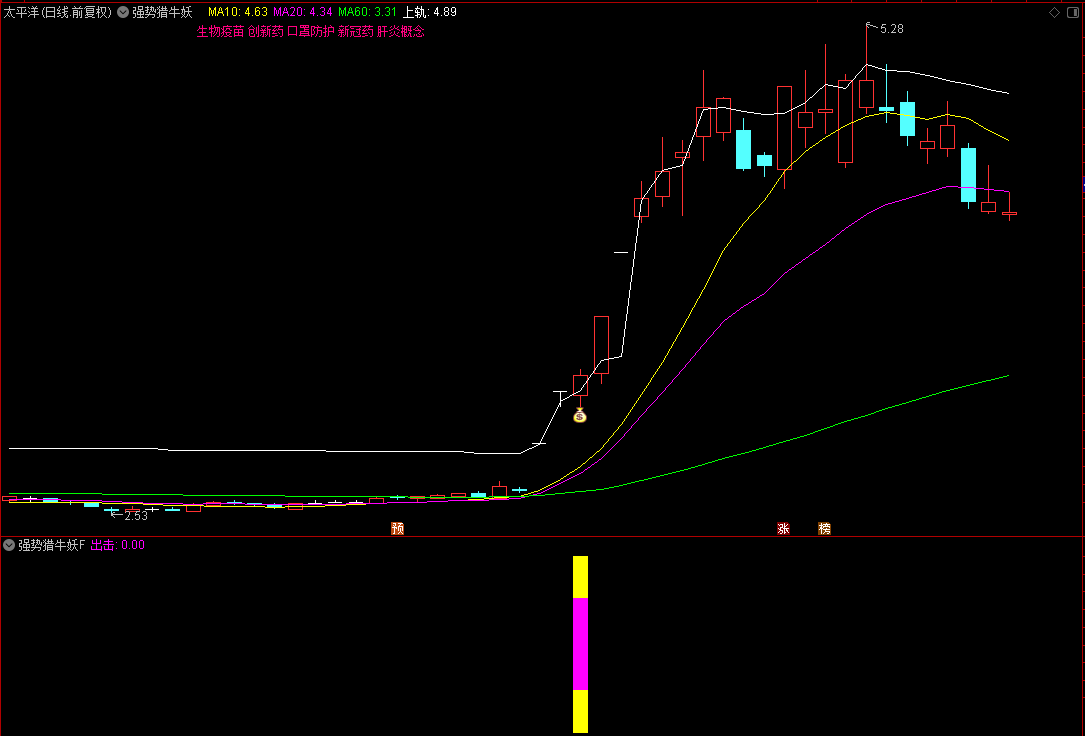Image resolution: width=1085 pixels, height=736 pixels.
Task: Click the 2.53 low price label
Action: click(136, 516)
